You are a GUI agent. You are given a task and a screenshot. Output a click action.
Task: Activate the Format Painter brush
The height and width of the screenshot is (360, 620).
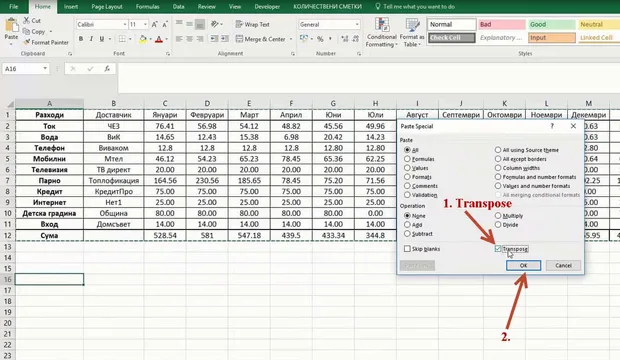click(x=26, y=42)
